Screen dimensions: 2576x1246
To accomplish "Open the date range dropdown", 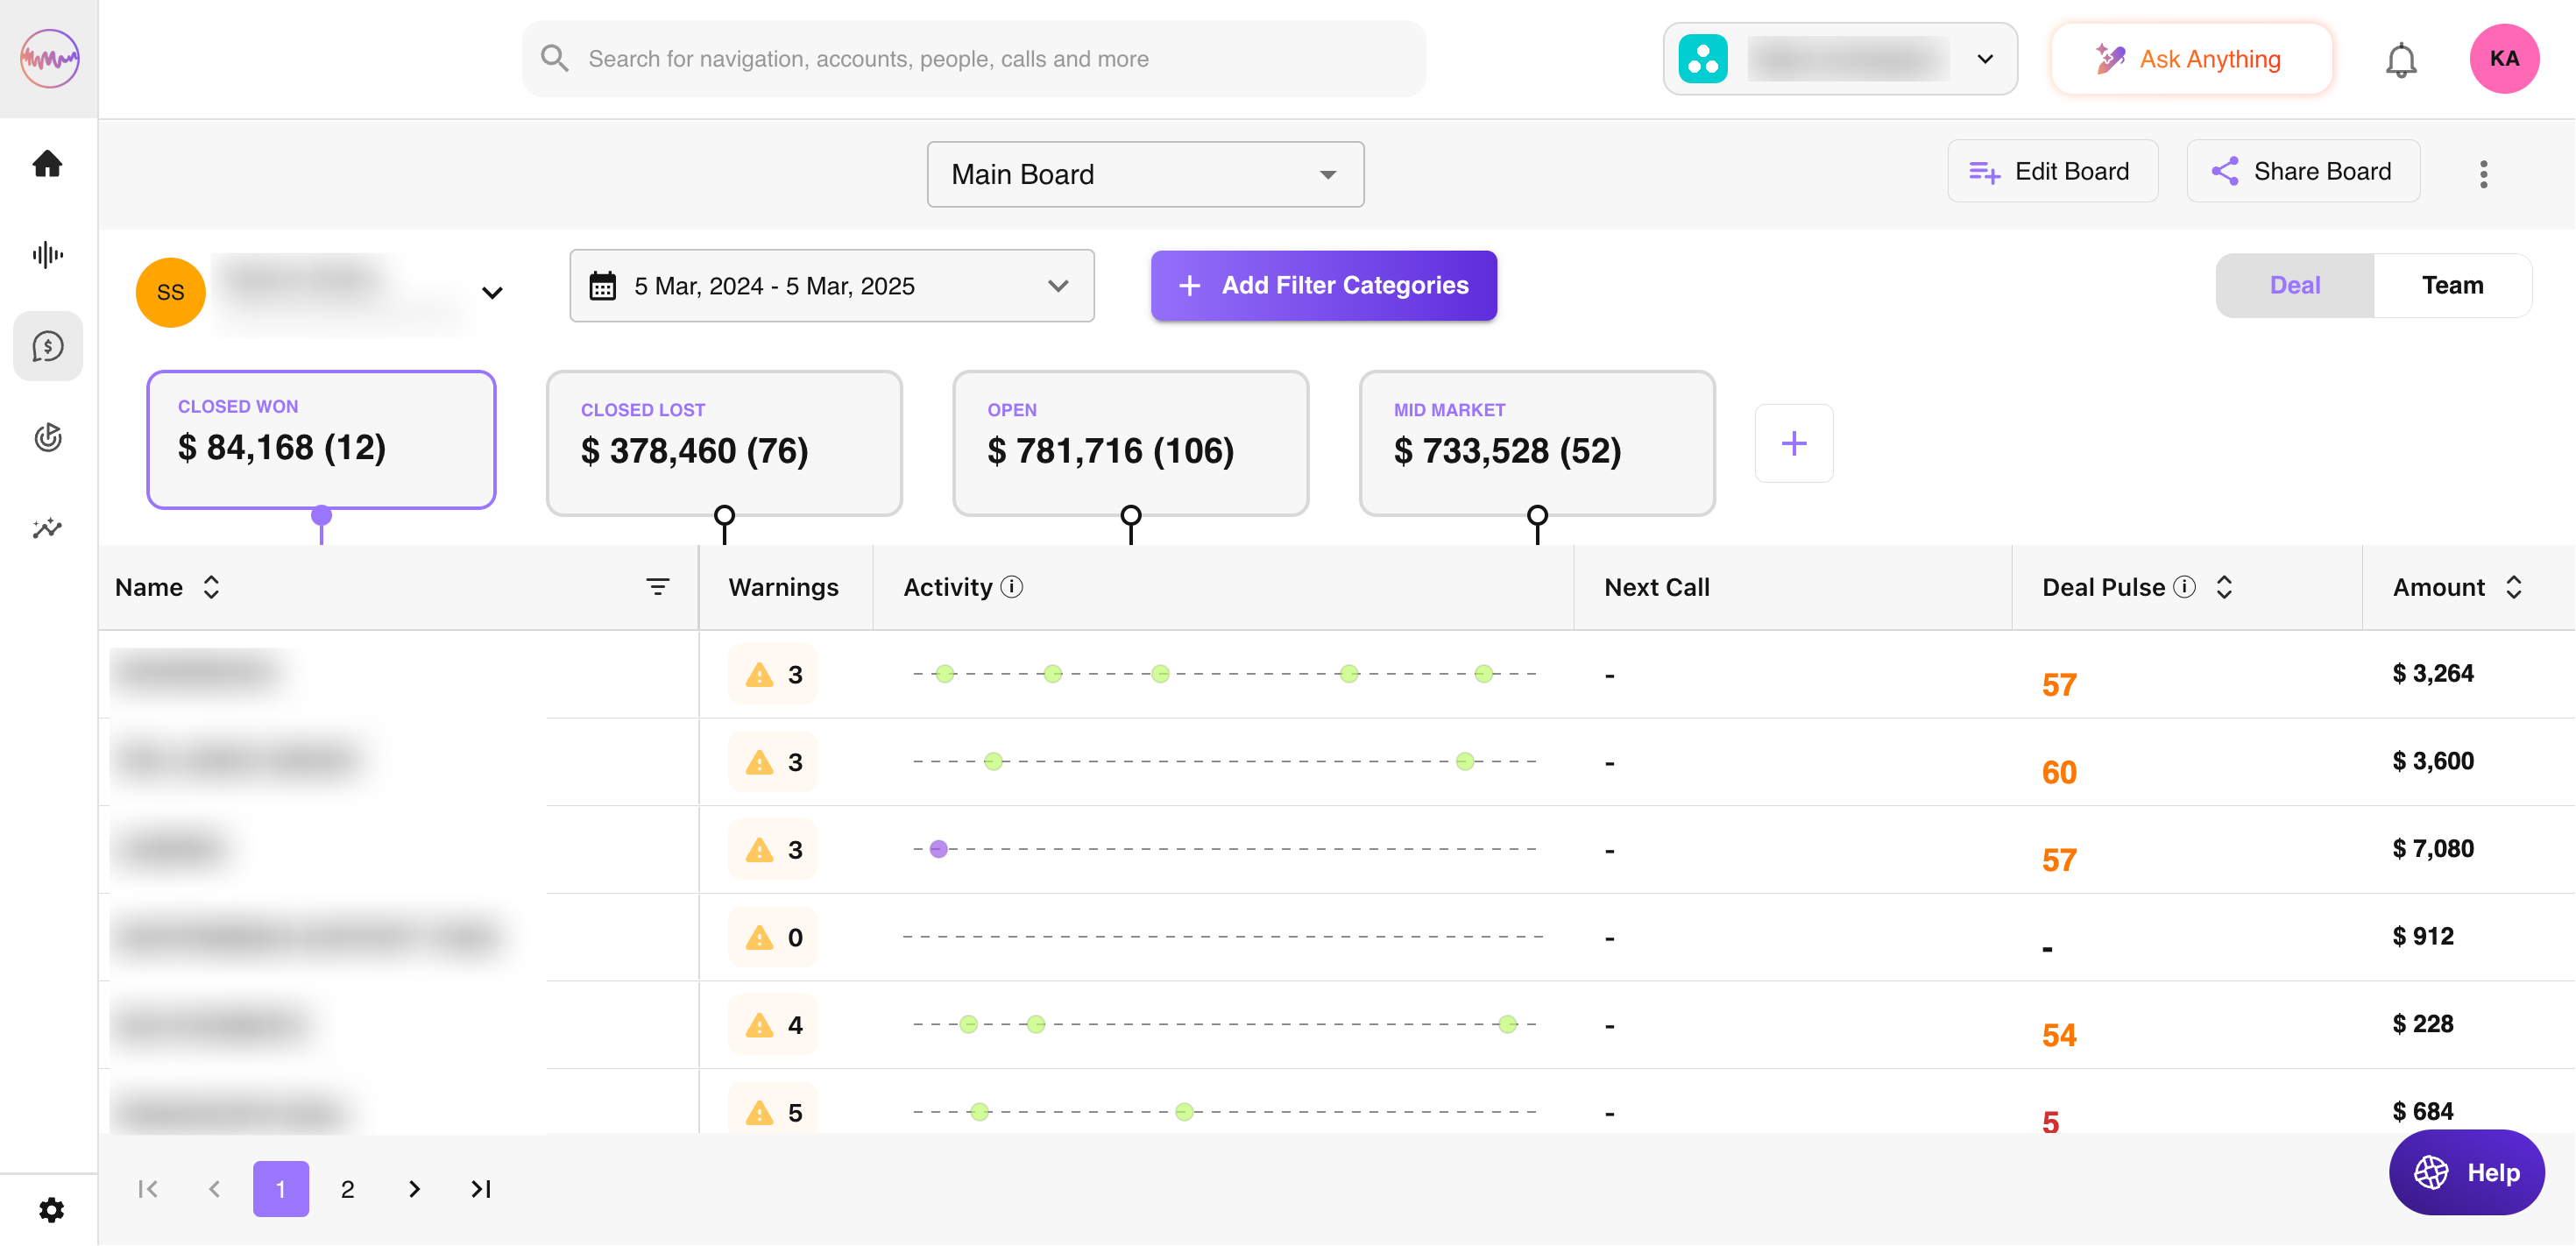I will tap(831, 286).
